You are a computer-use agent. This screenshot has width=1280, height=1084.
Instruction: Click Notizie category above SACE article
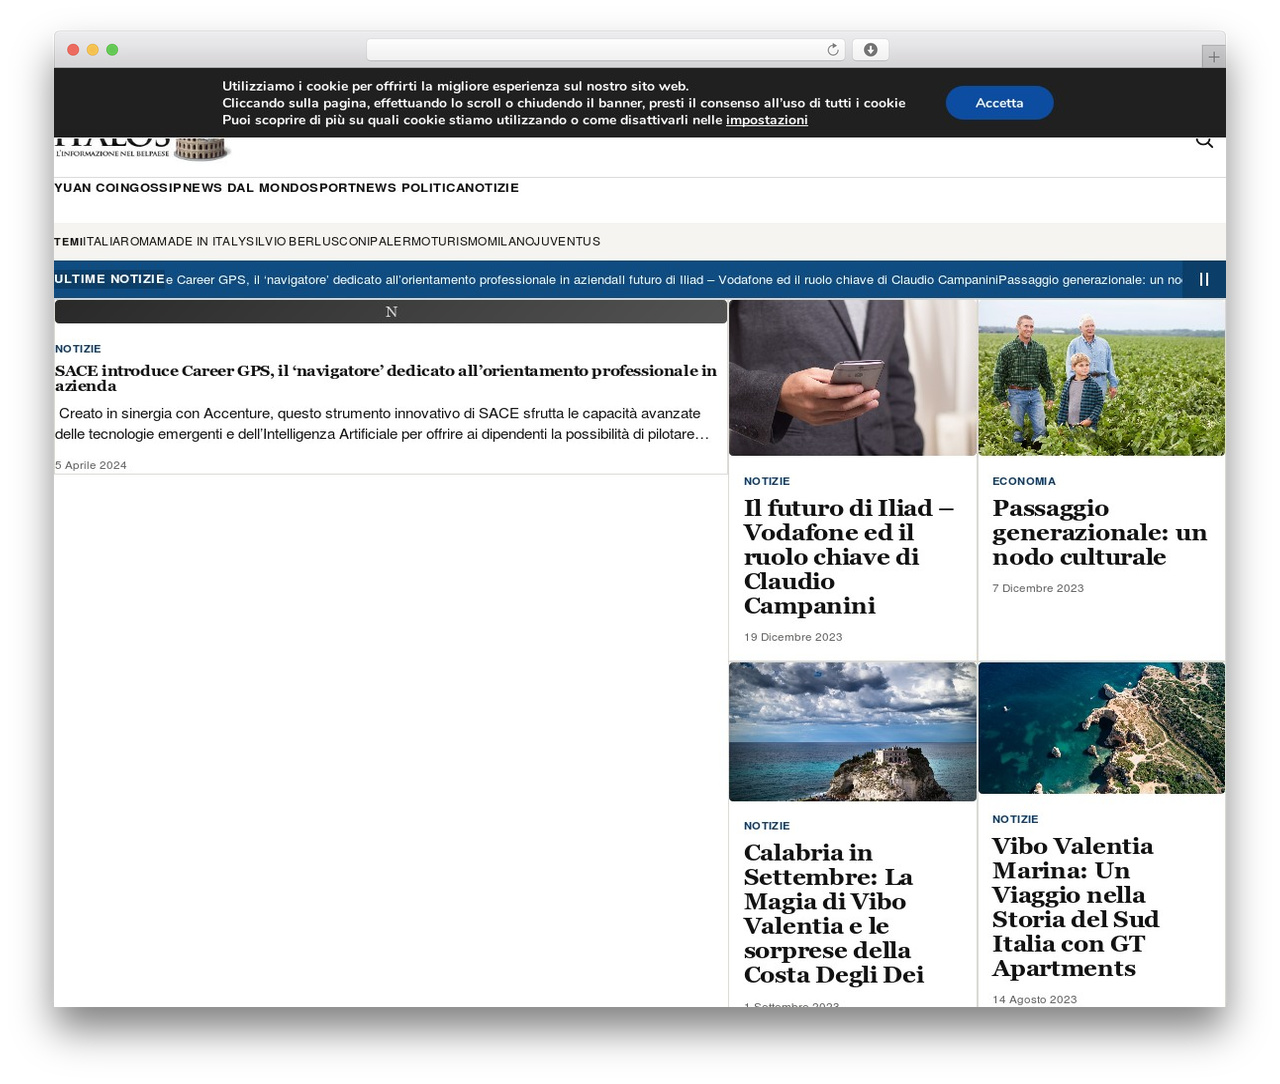[x=78, y=349]
